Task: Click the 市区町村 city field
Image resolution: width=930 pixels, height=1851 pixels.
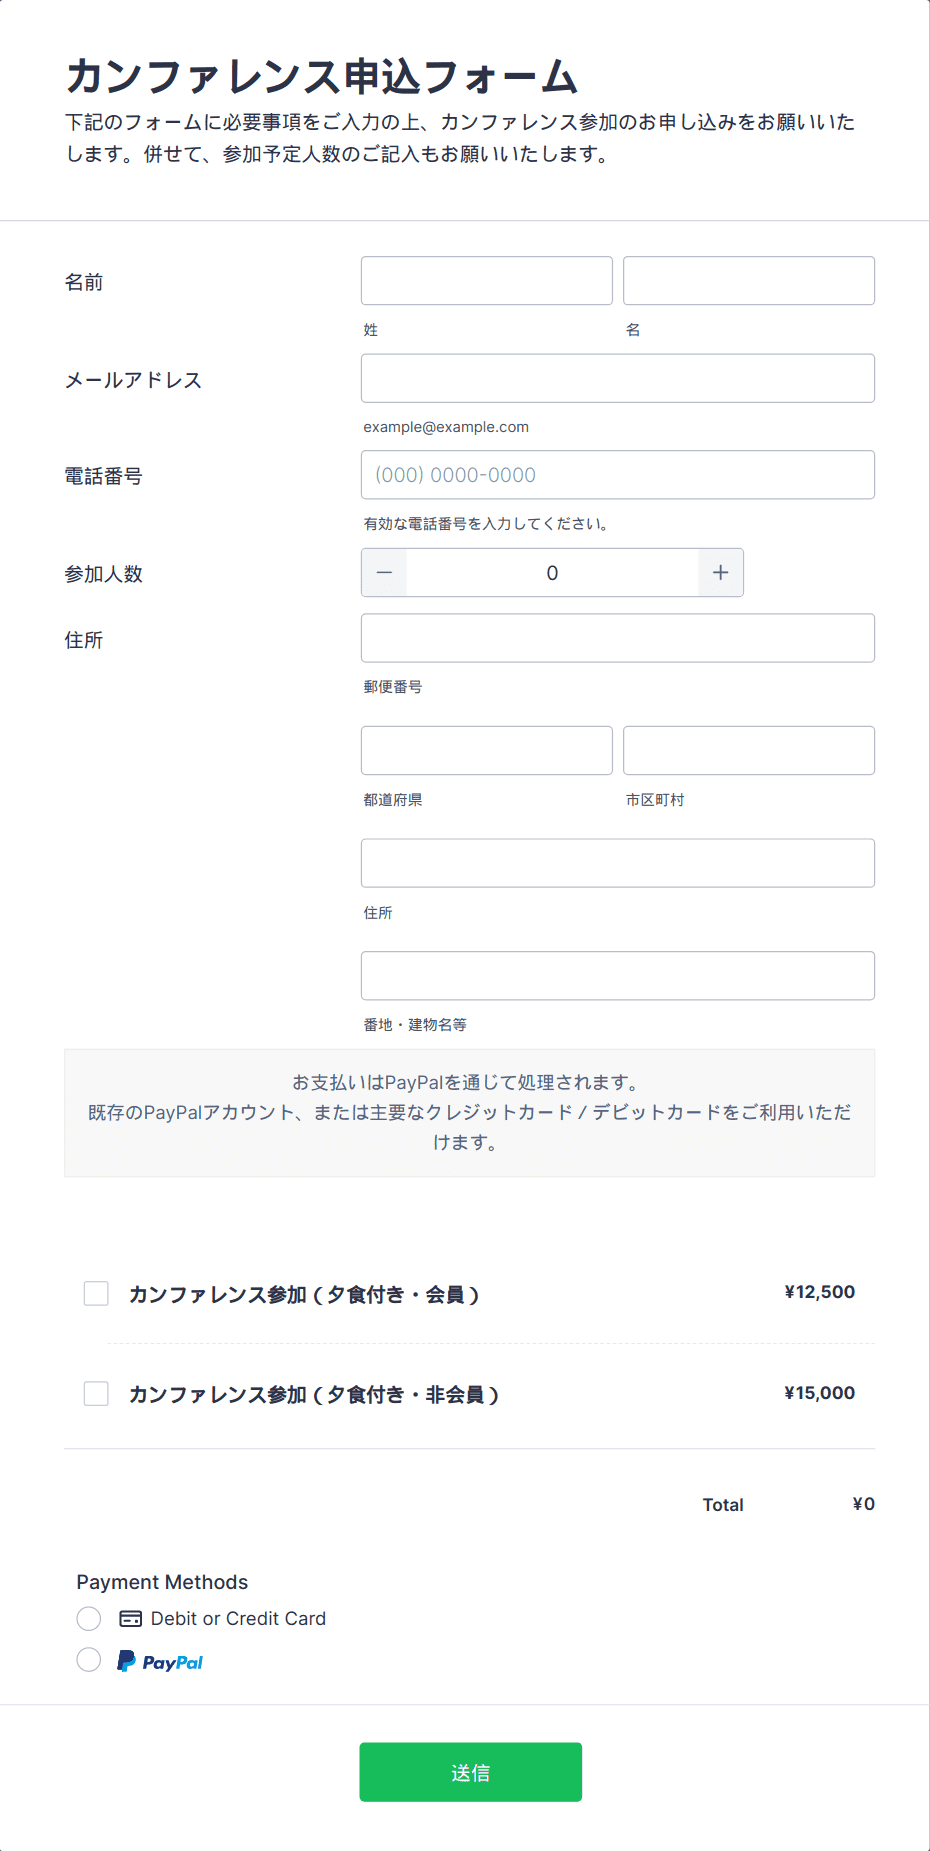Action: tap(749, 750)
